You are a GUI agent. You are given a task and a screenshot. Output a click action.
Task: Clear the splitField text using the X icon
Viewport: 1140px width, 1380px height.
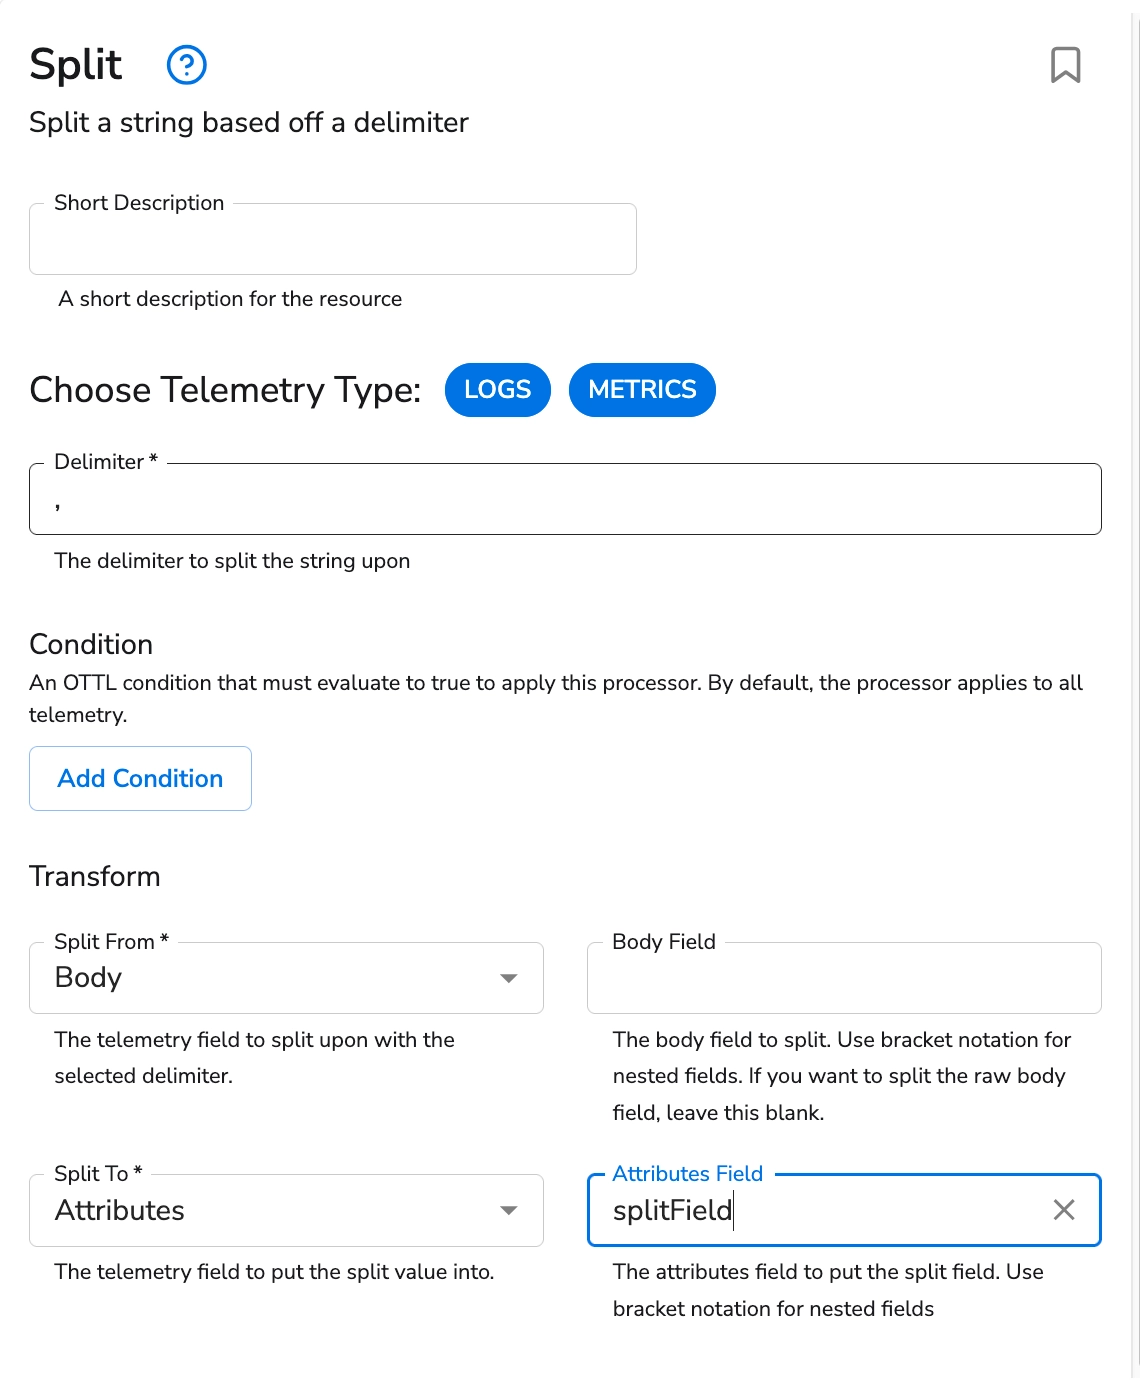1063,1210
